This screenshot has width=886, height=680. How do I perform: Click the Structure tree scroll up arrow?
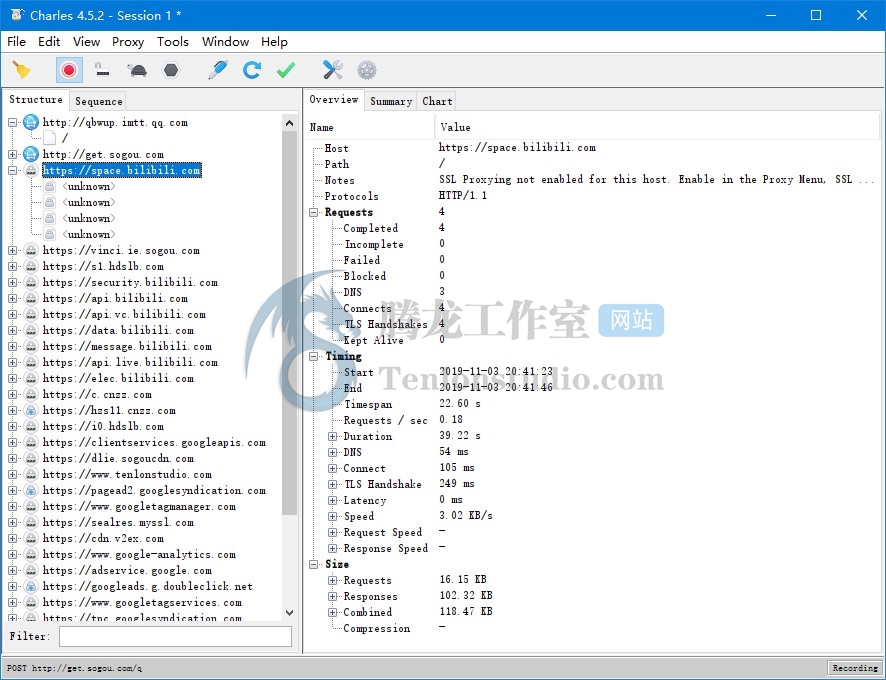click(289, 123)
